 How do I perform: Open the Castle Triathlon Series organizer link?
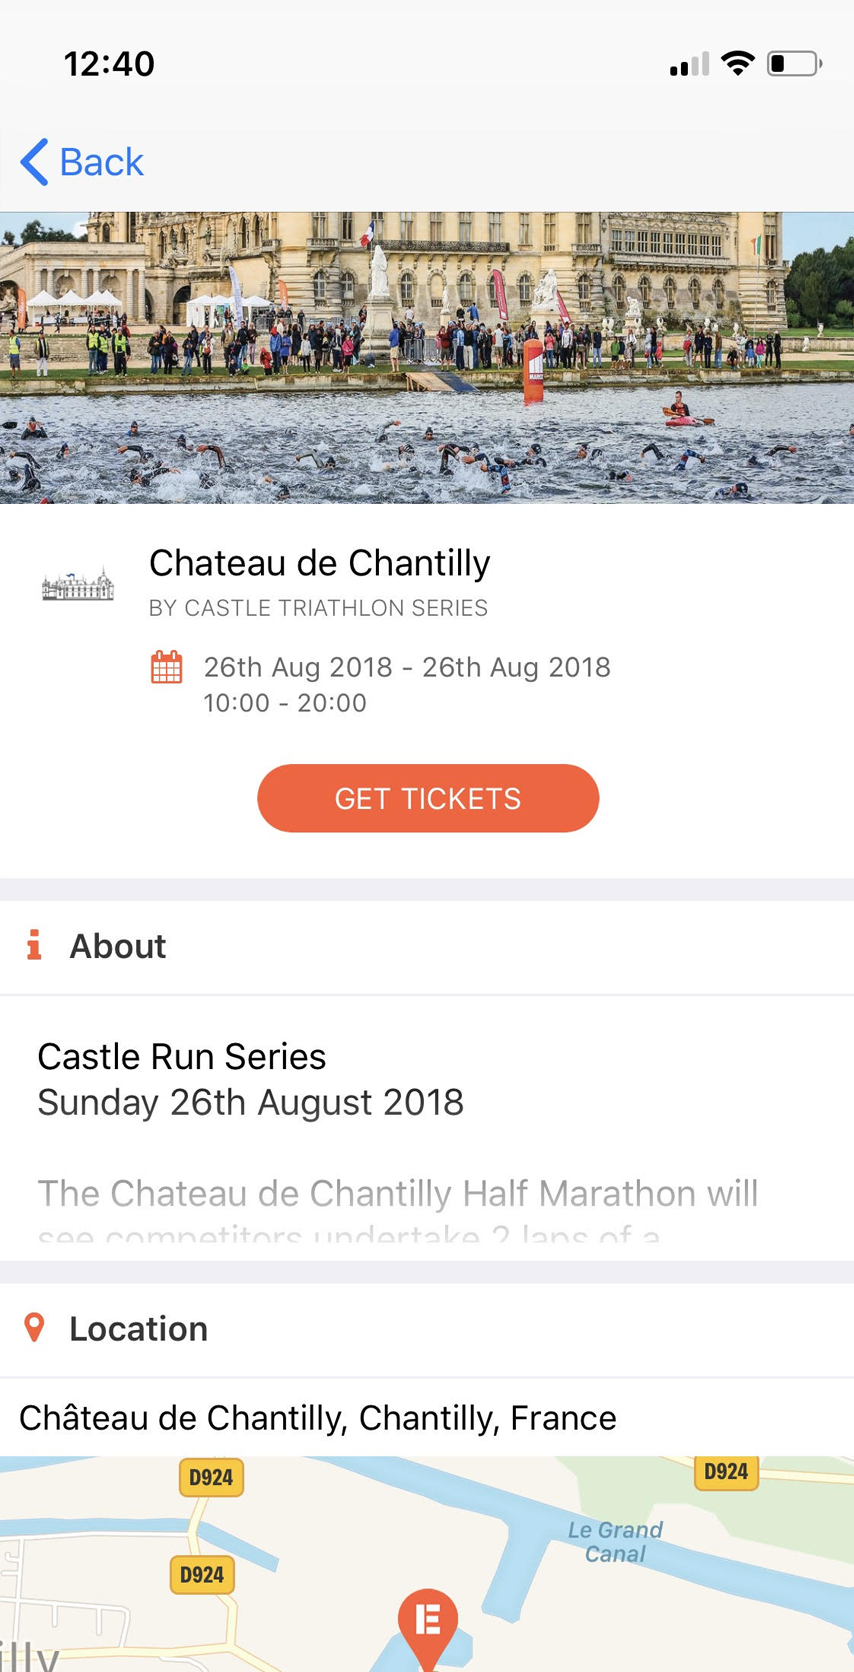click(x=318, y=608)
